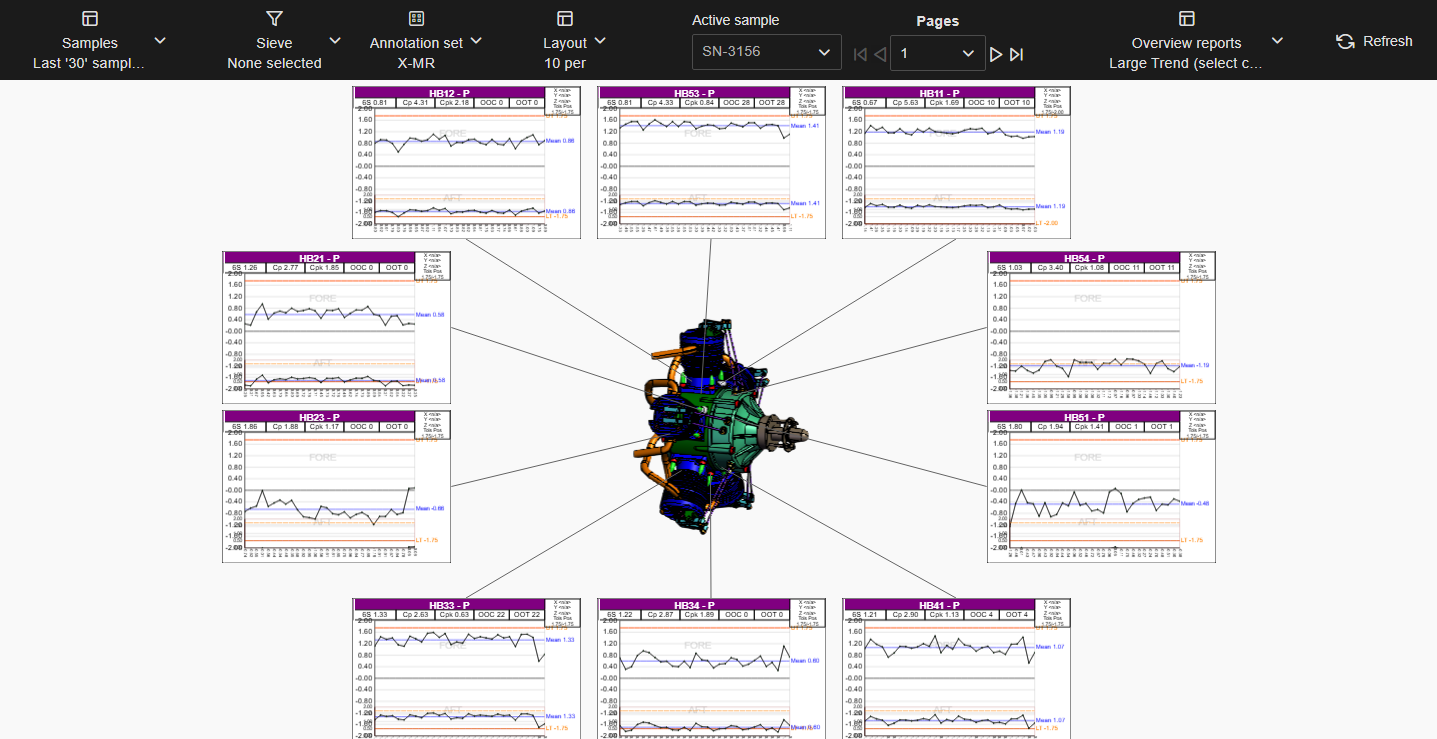Screen dimensions: 1437x739
Task: Open the Layout menu chevron
Action: tap(600, 41)
